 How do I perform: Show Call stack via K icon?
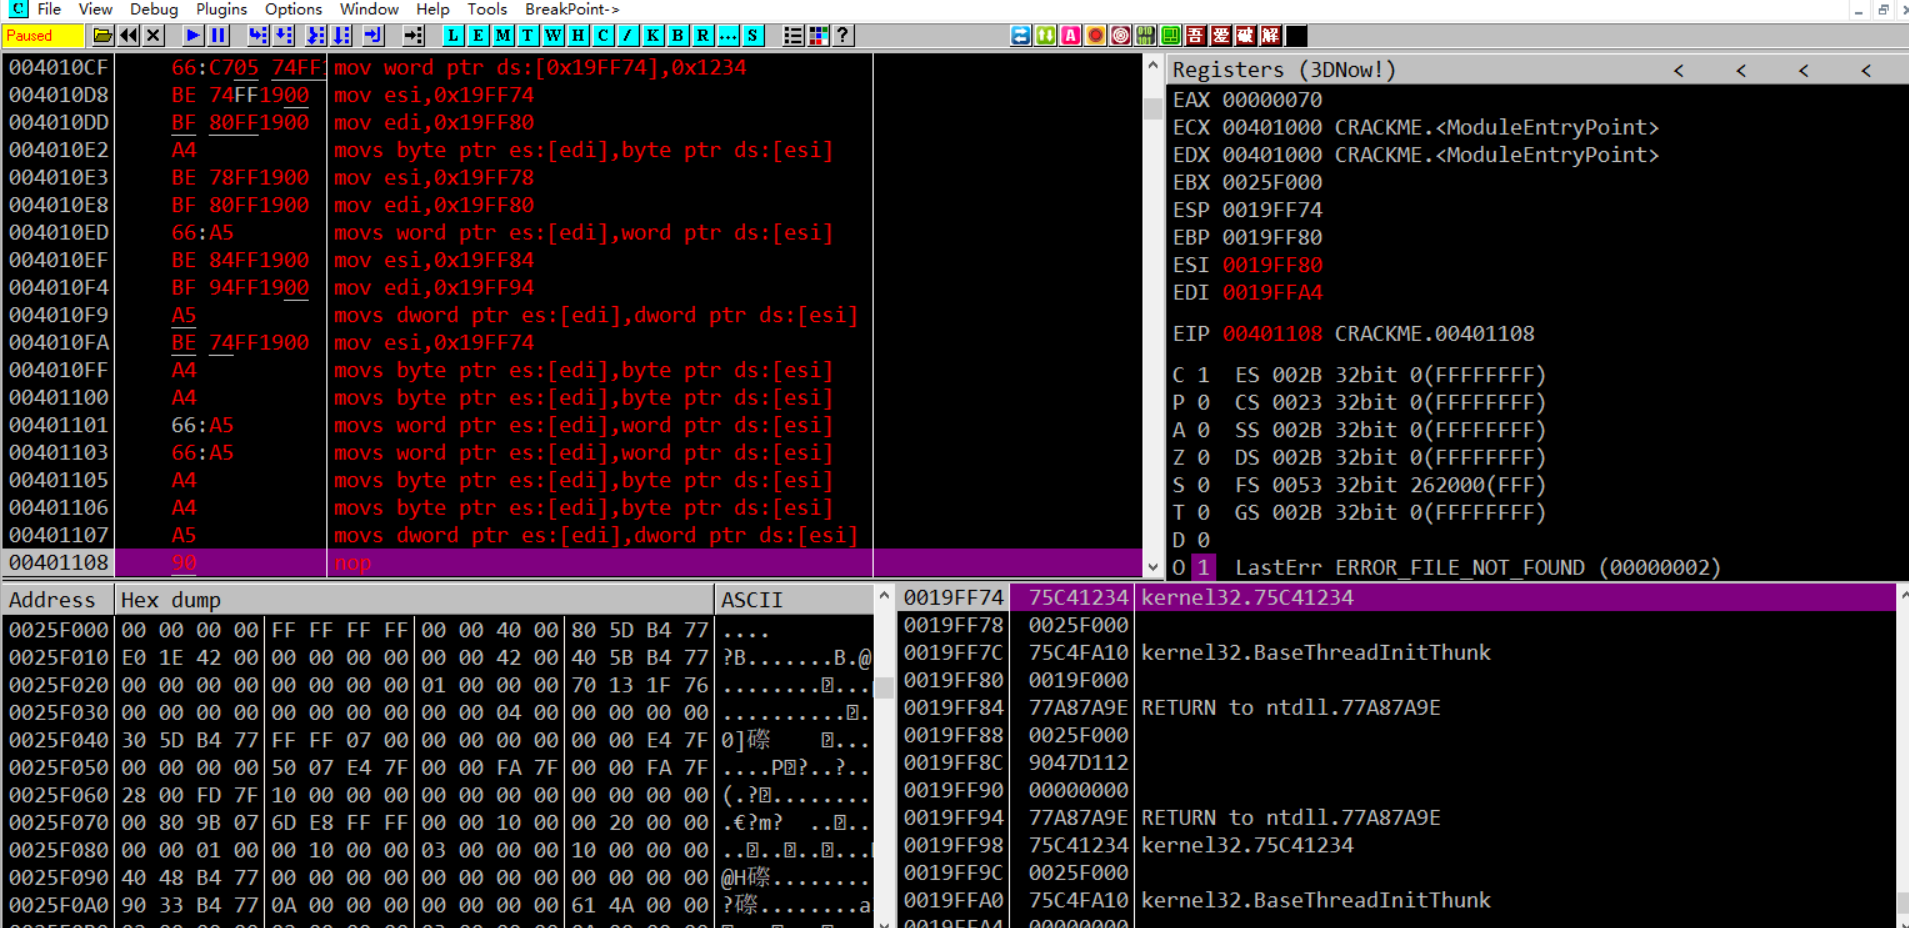pos(653,36)
